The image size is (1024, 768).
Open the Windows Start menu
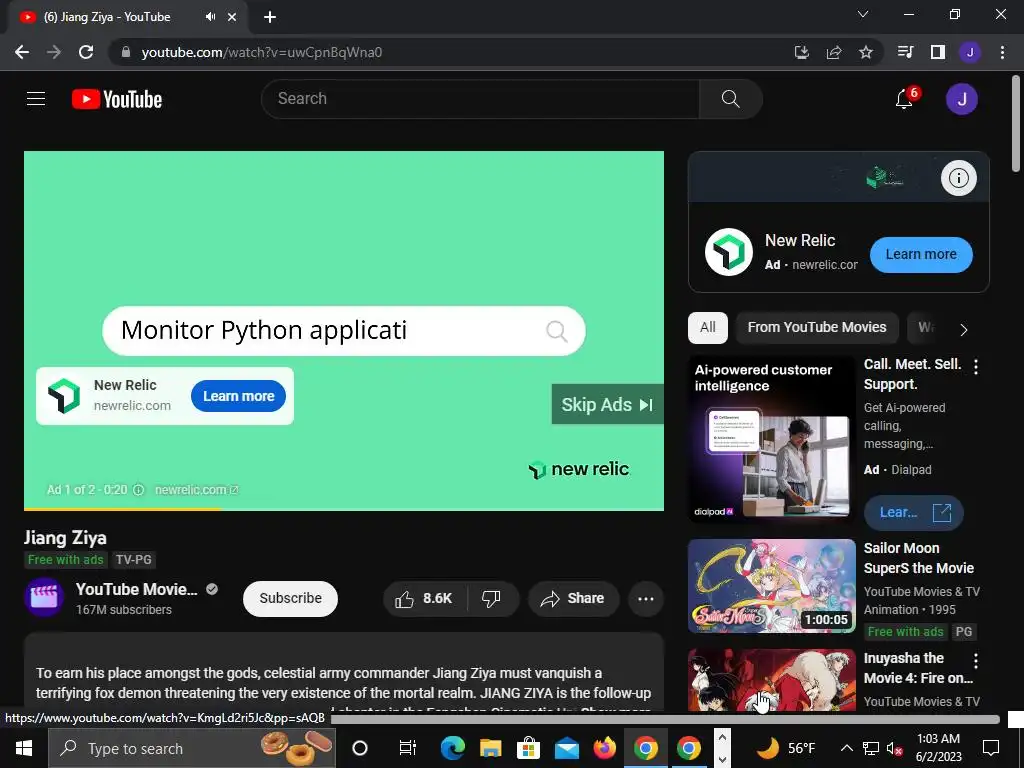click(x=24, y=748)
